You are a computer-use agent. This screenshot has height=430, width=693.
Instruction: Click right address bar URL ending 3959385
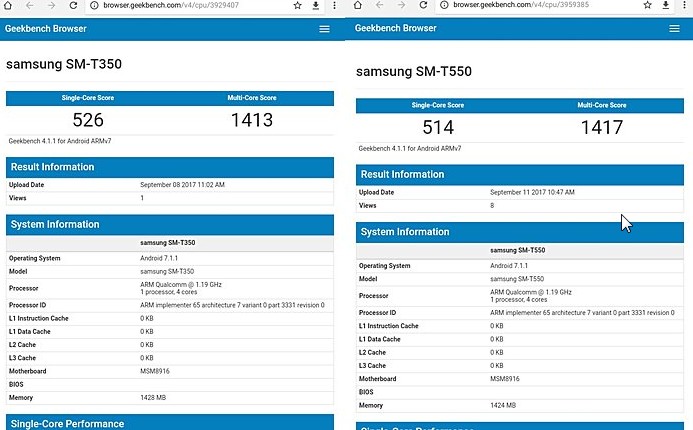pos(521,5)
